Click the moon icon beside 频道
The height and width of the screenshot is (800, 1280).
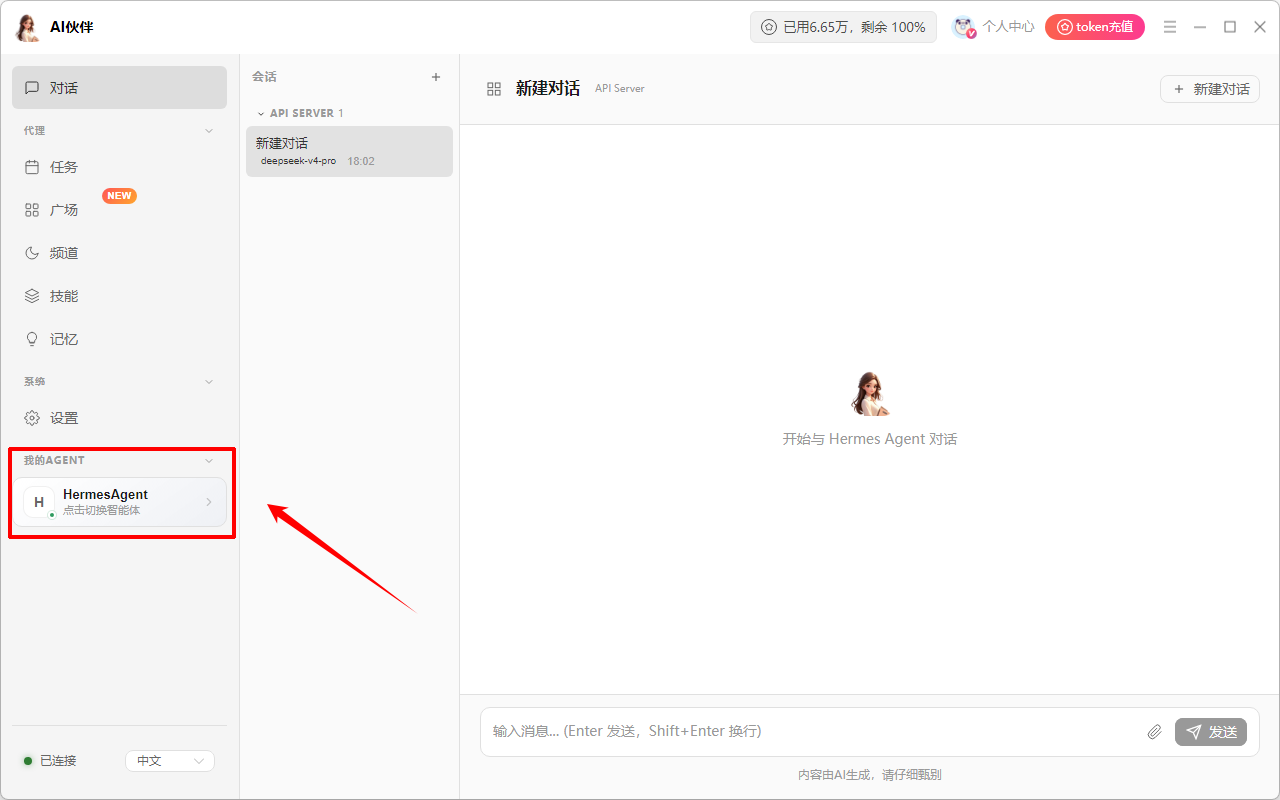point(32,253)
